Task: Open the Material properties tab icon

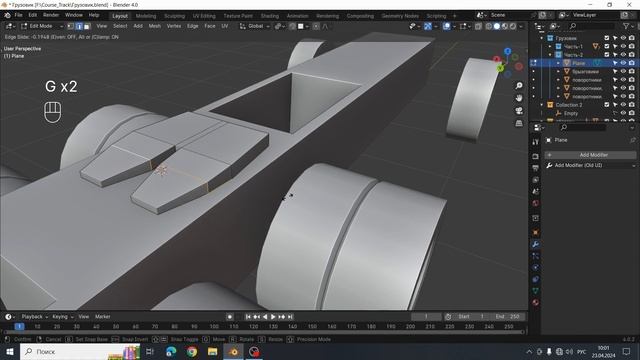Action: coord(536,302)
